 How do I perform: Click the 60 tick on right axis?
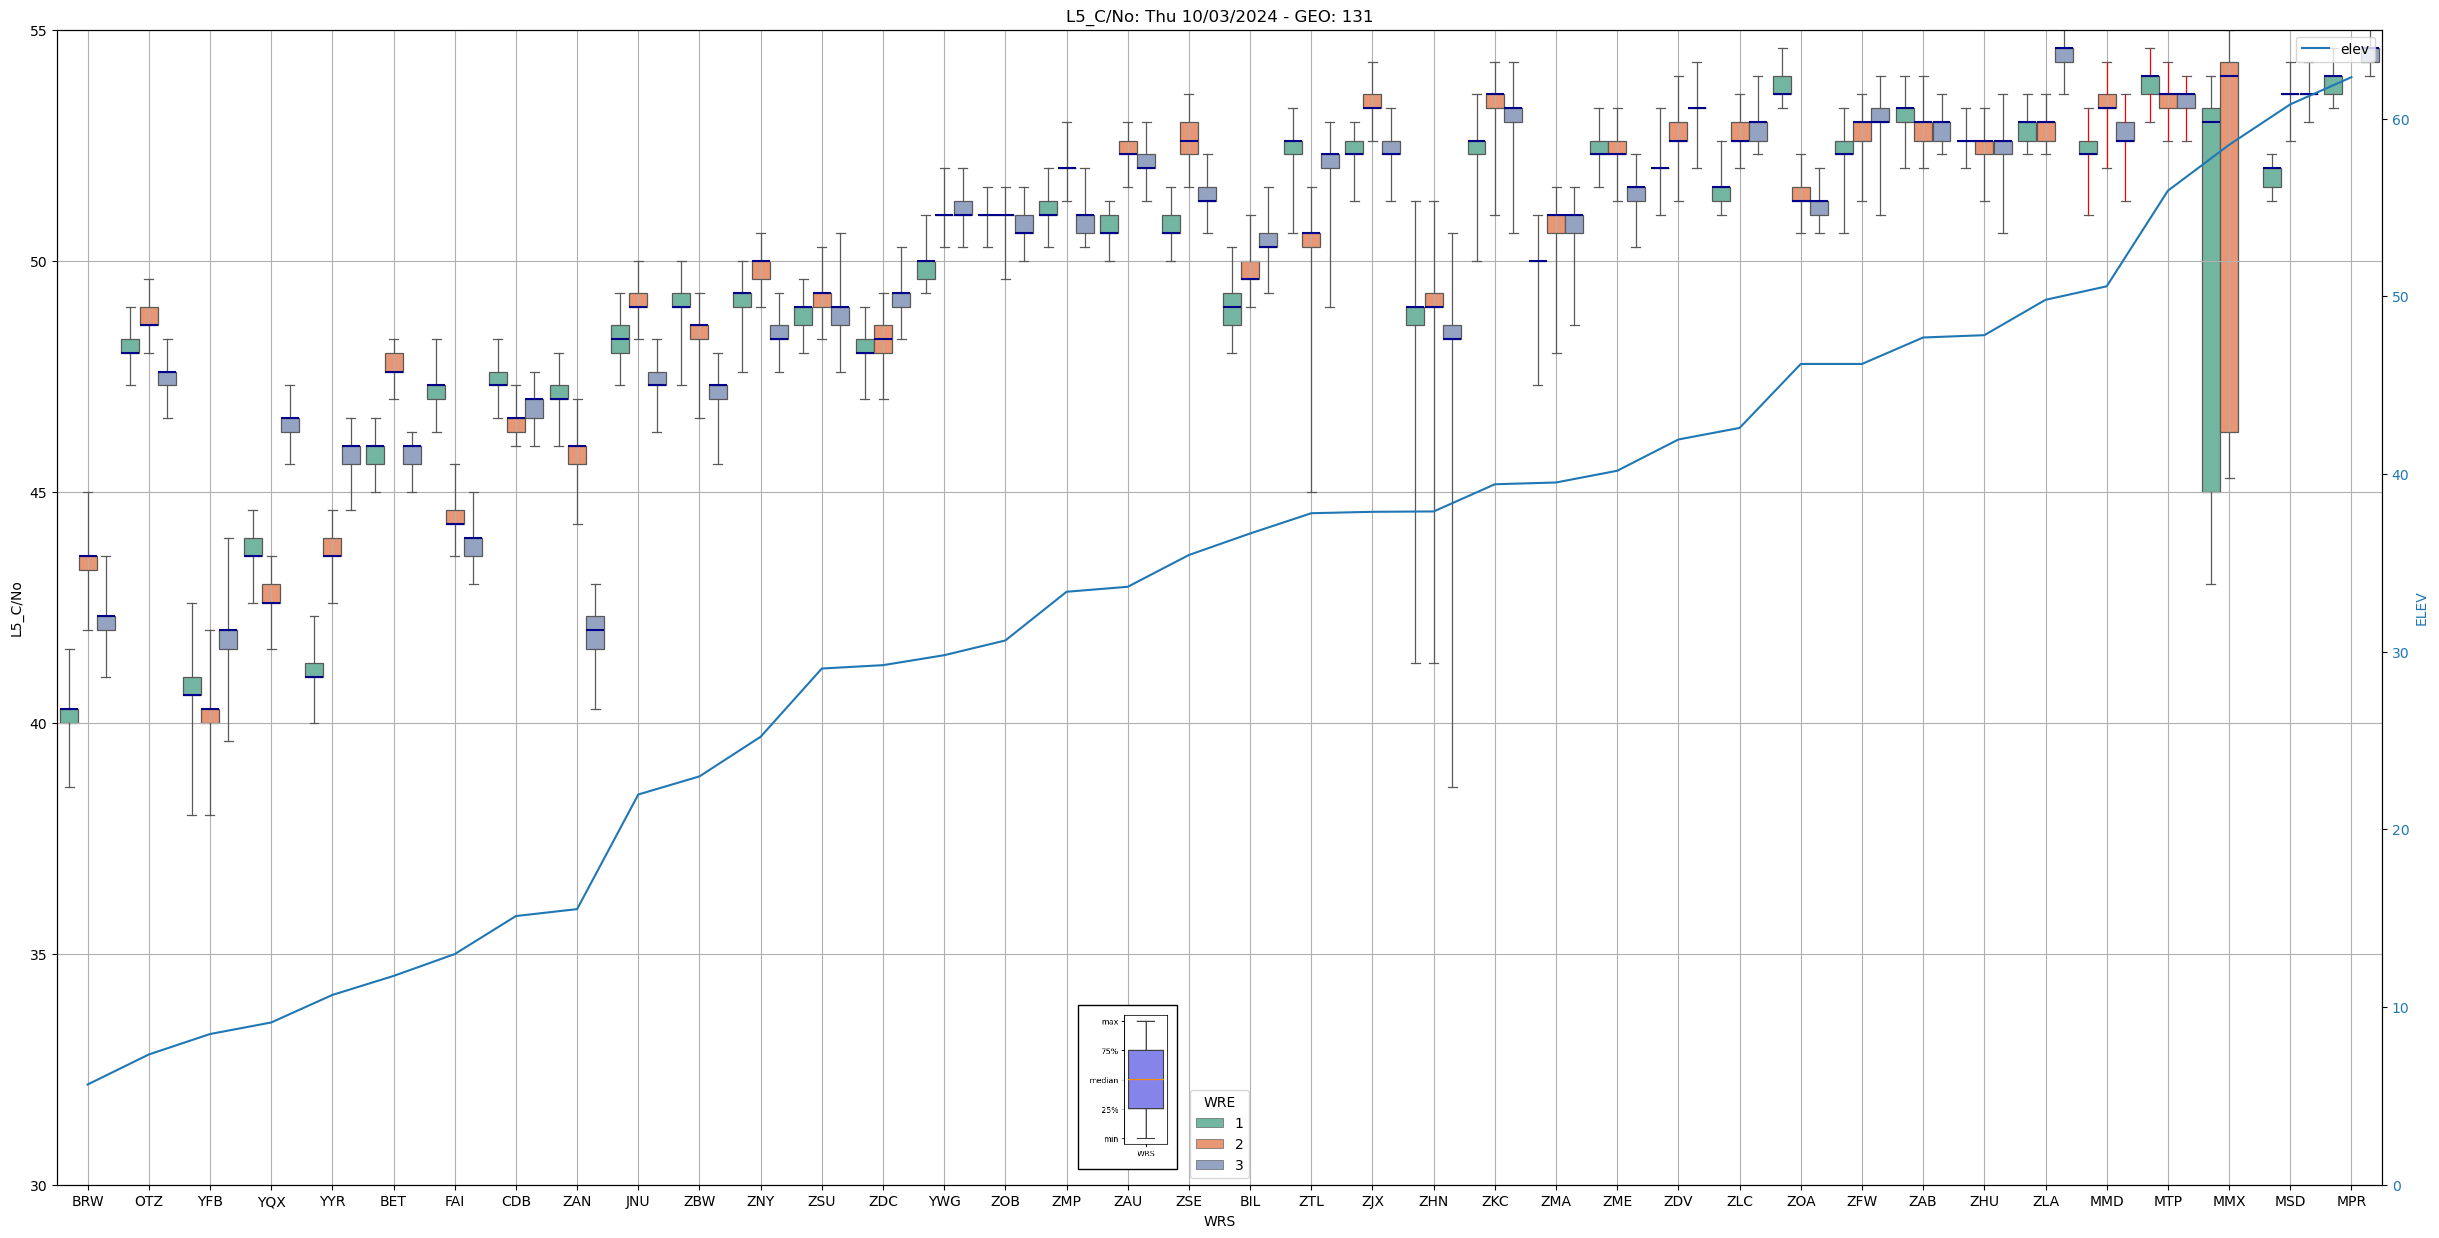2399,120
